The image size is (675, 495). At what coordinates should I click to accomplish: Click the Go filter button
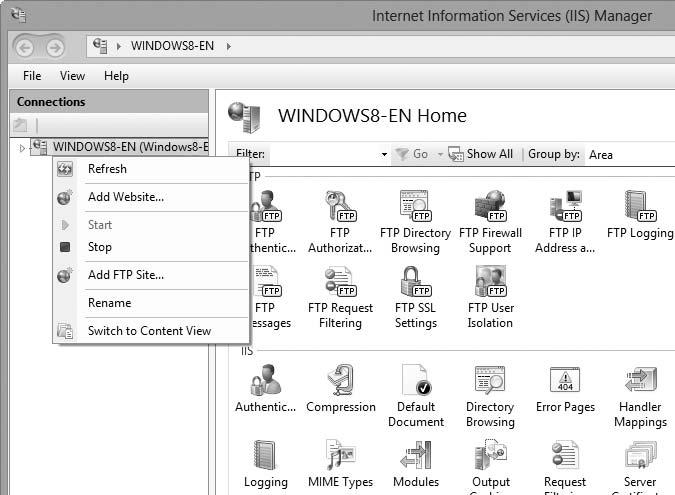point(412,154)
